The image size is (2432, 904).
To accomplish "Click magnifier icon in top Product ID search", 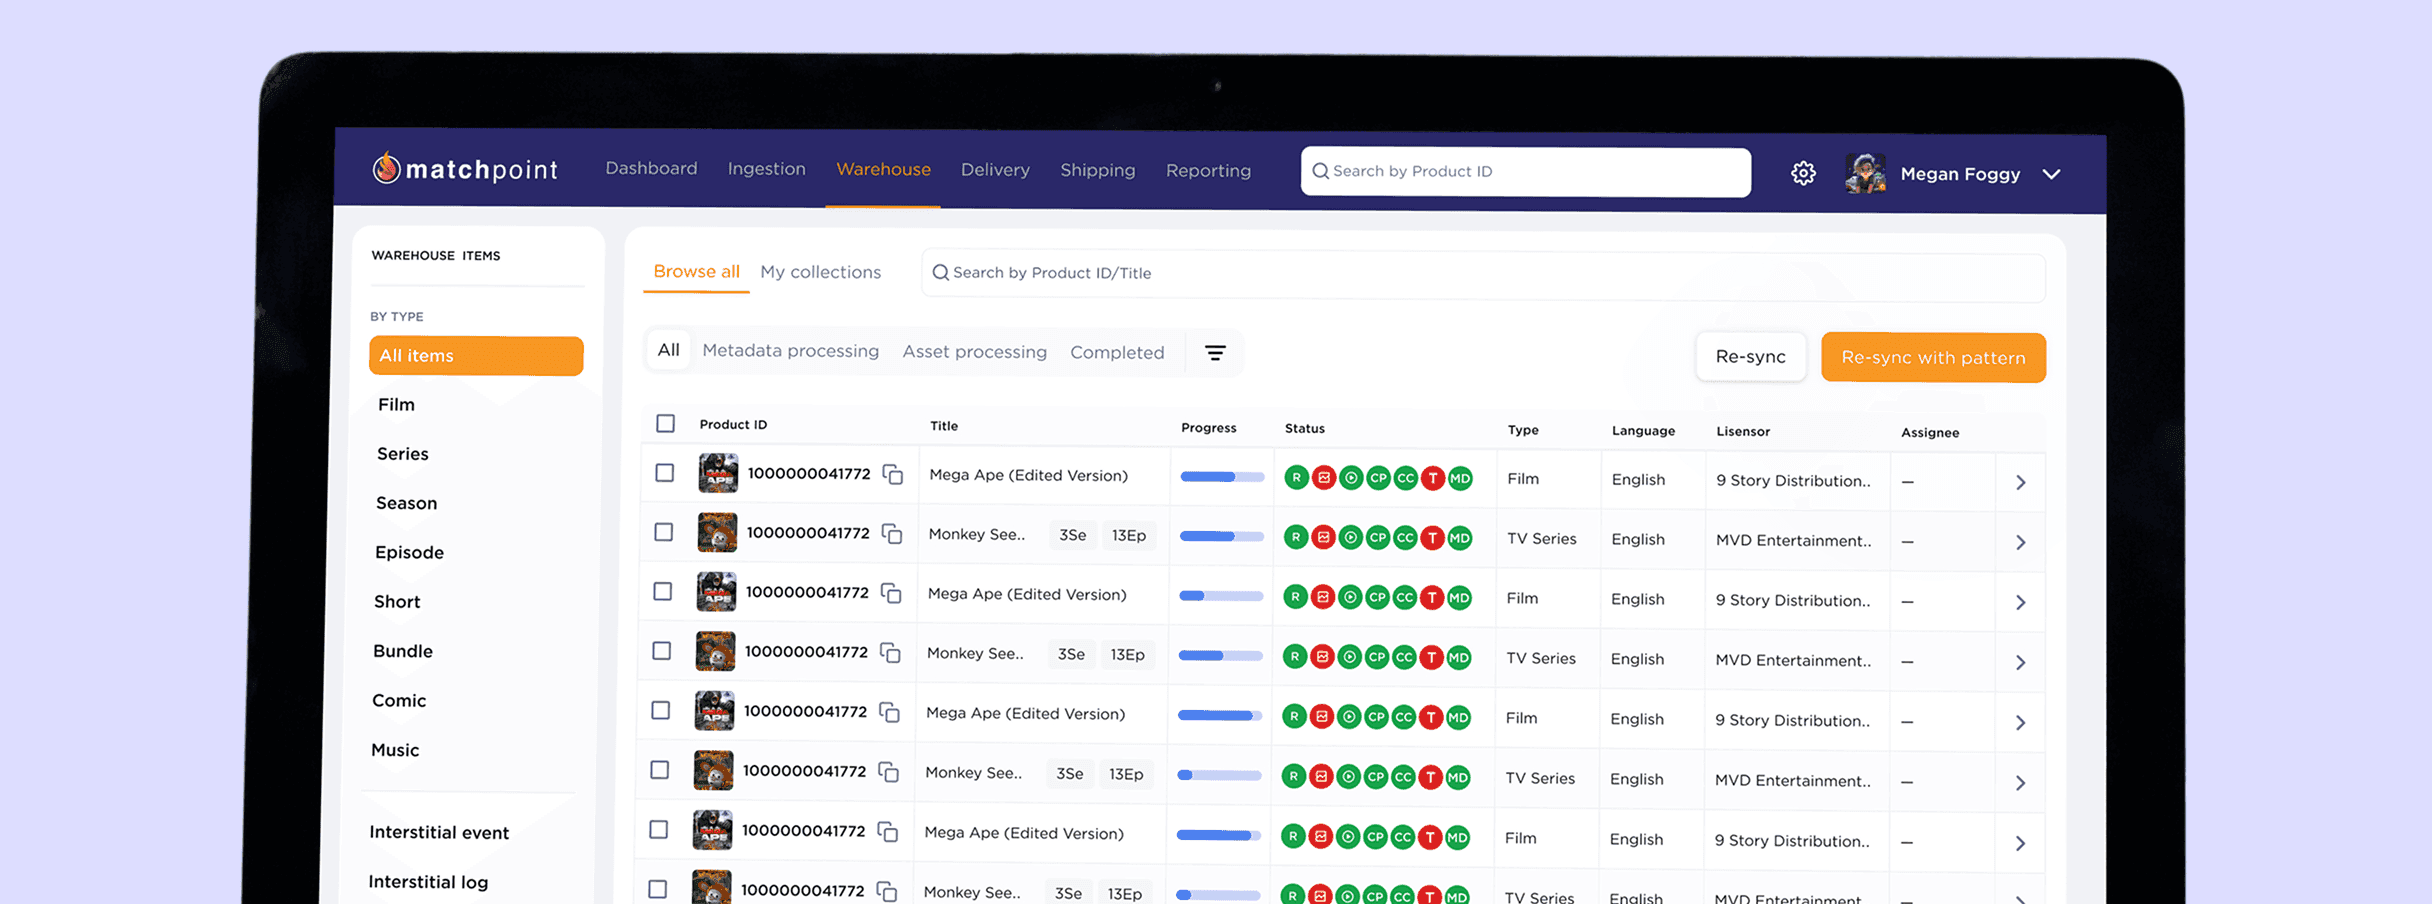I will pos(1320,171).
